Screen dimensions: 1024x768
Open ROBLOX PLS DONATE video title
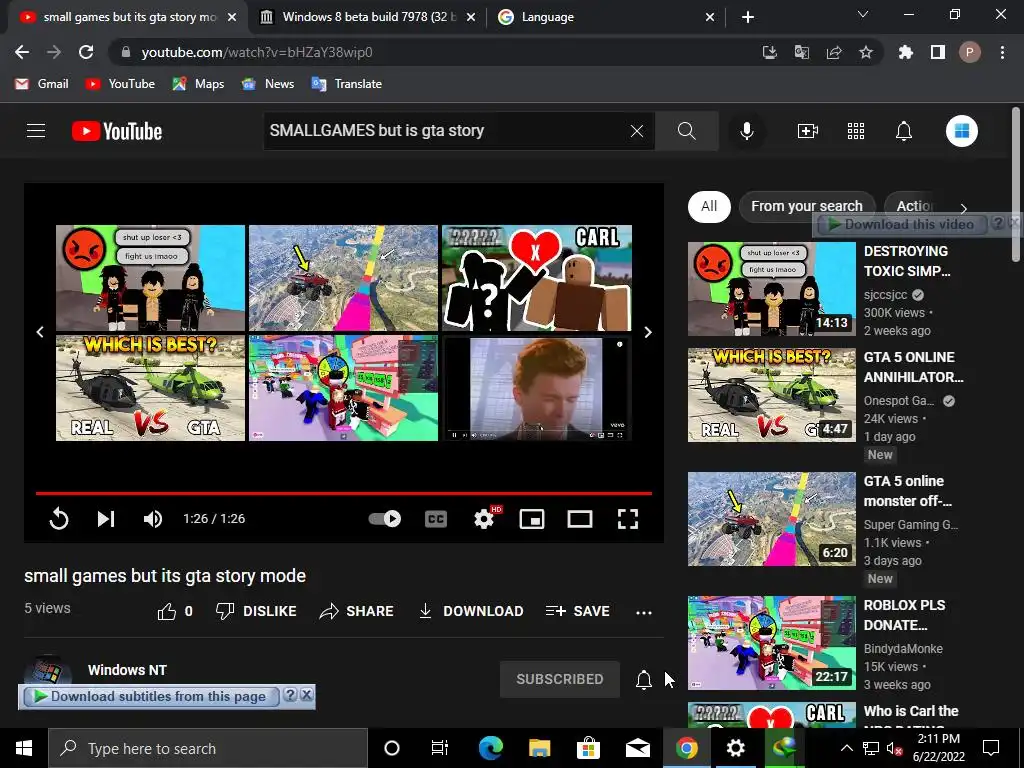click(x=904, y=615)
